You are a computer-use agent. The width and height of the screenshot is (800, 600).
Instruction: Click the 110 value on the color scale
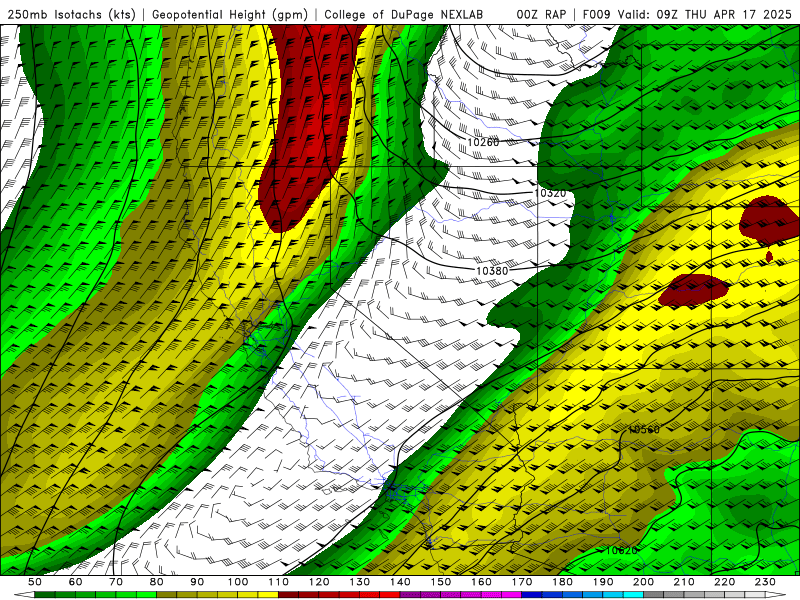(x=279, y=582)
